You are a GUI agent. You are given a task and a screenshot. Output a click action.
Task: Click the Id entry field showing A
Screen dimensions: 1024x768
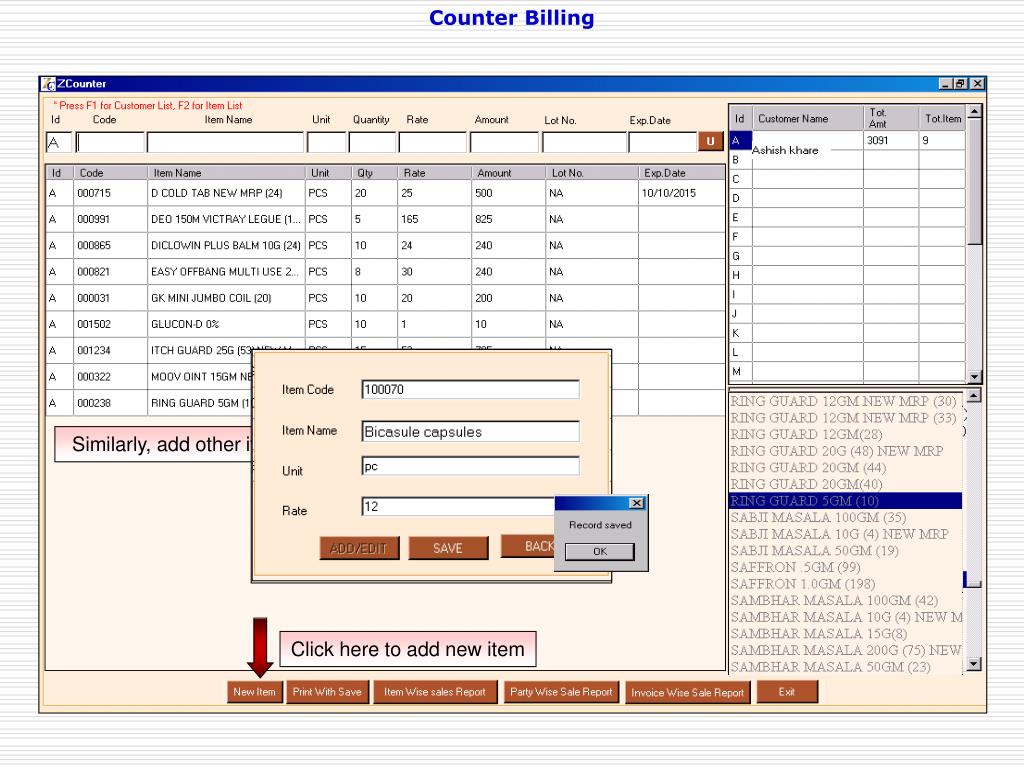click(59, 142)
